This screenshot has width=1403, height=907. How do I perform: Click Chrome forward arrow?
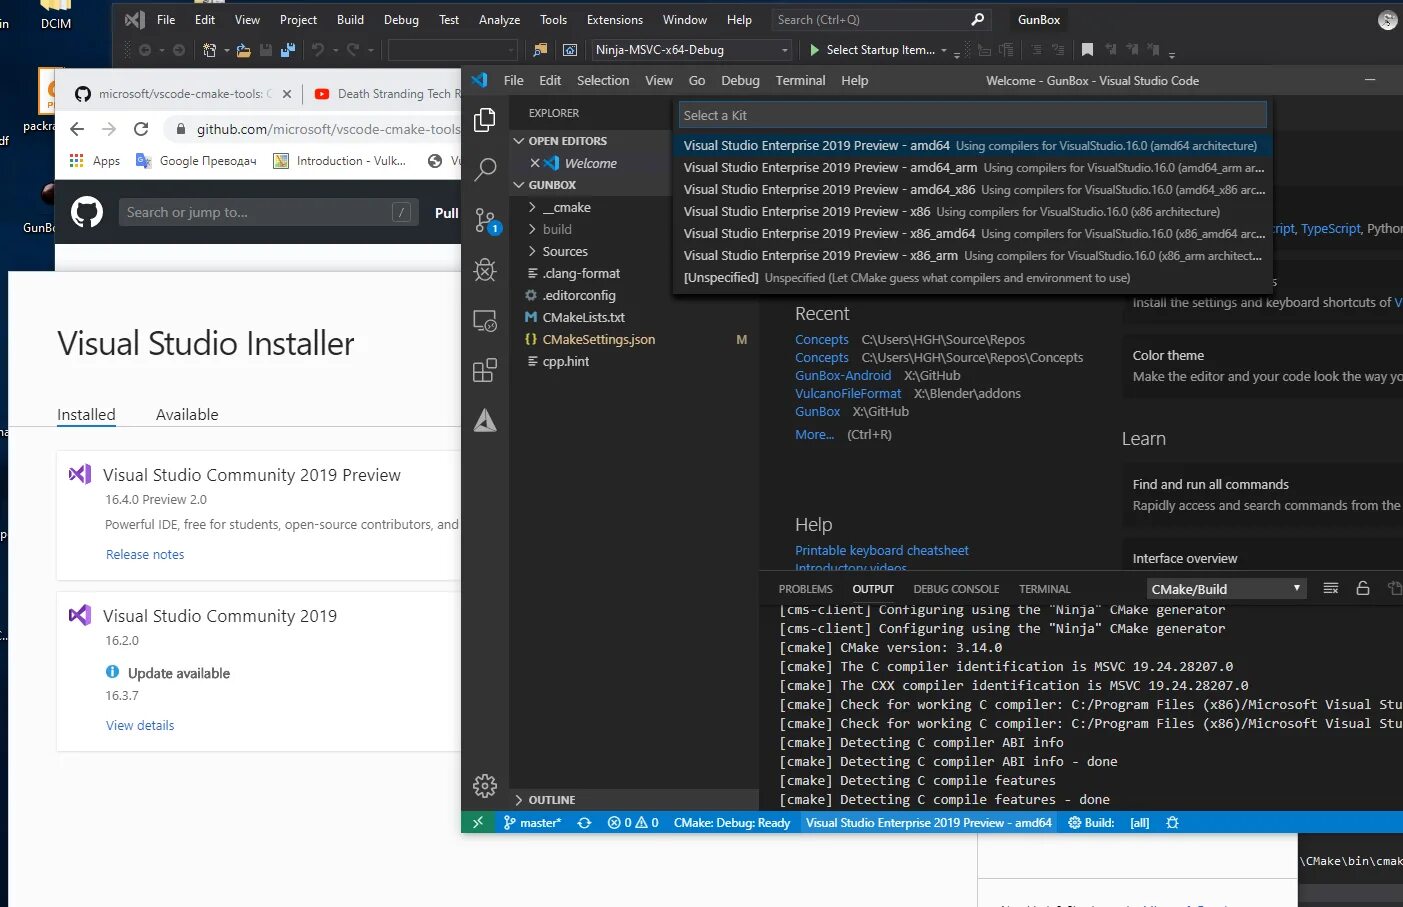pos(109,129)
